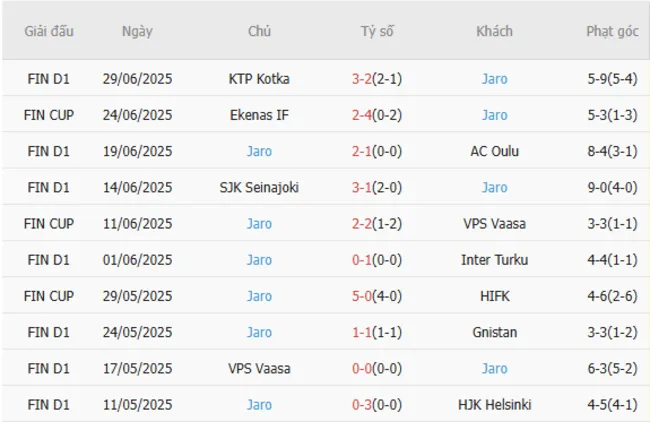Sort by the "Ngày" column header
650x430 pixels.
tap(137, 31)
